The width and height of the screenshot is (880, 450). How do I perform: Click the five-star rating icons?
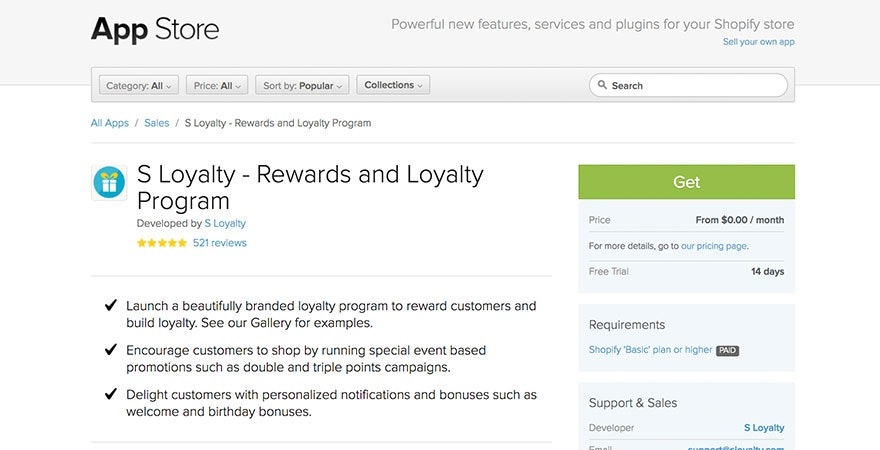[x=162, y=243]
